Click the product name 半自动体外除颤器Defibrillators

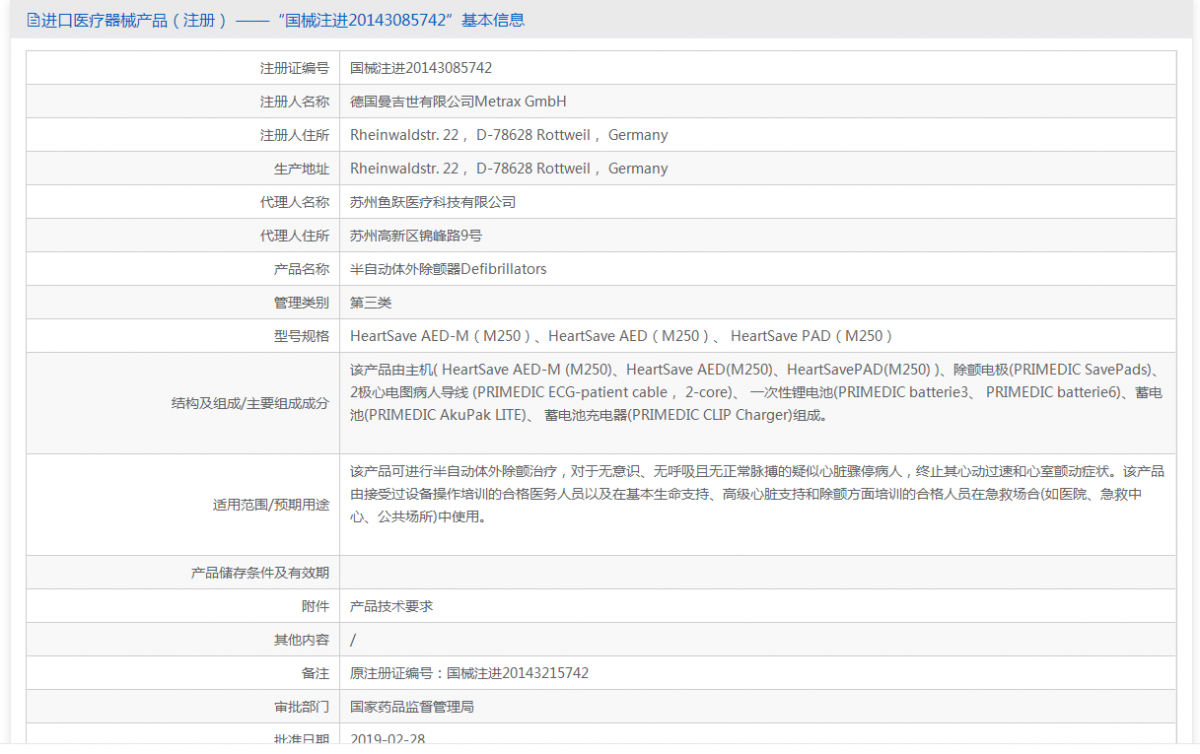(x=448, y=269)
